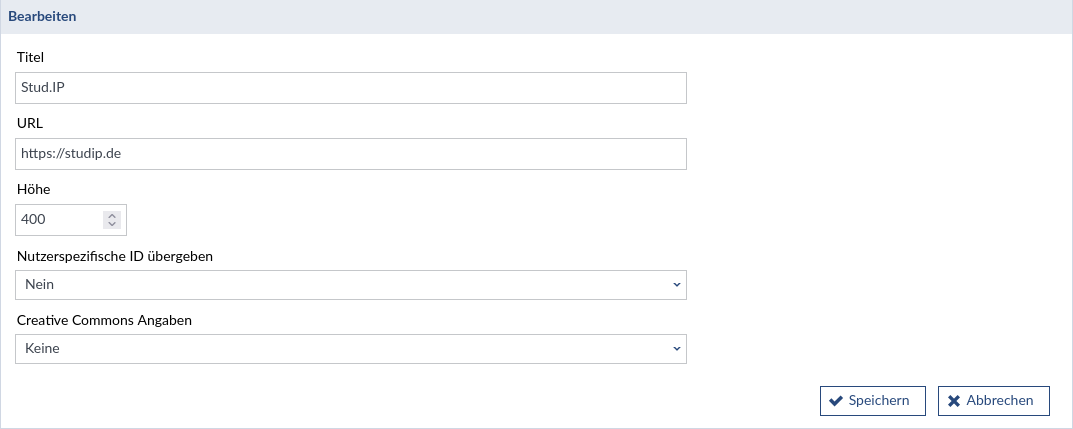Save changes with the Speichern button
Image resolution: width=1073 pixels, height=429 pixels.
pyautogui.click(x=872, y=401)
